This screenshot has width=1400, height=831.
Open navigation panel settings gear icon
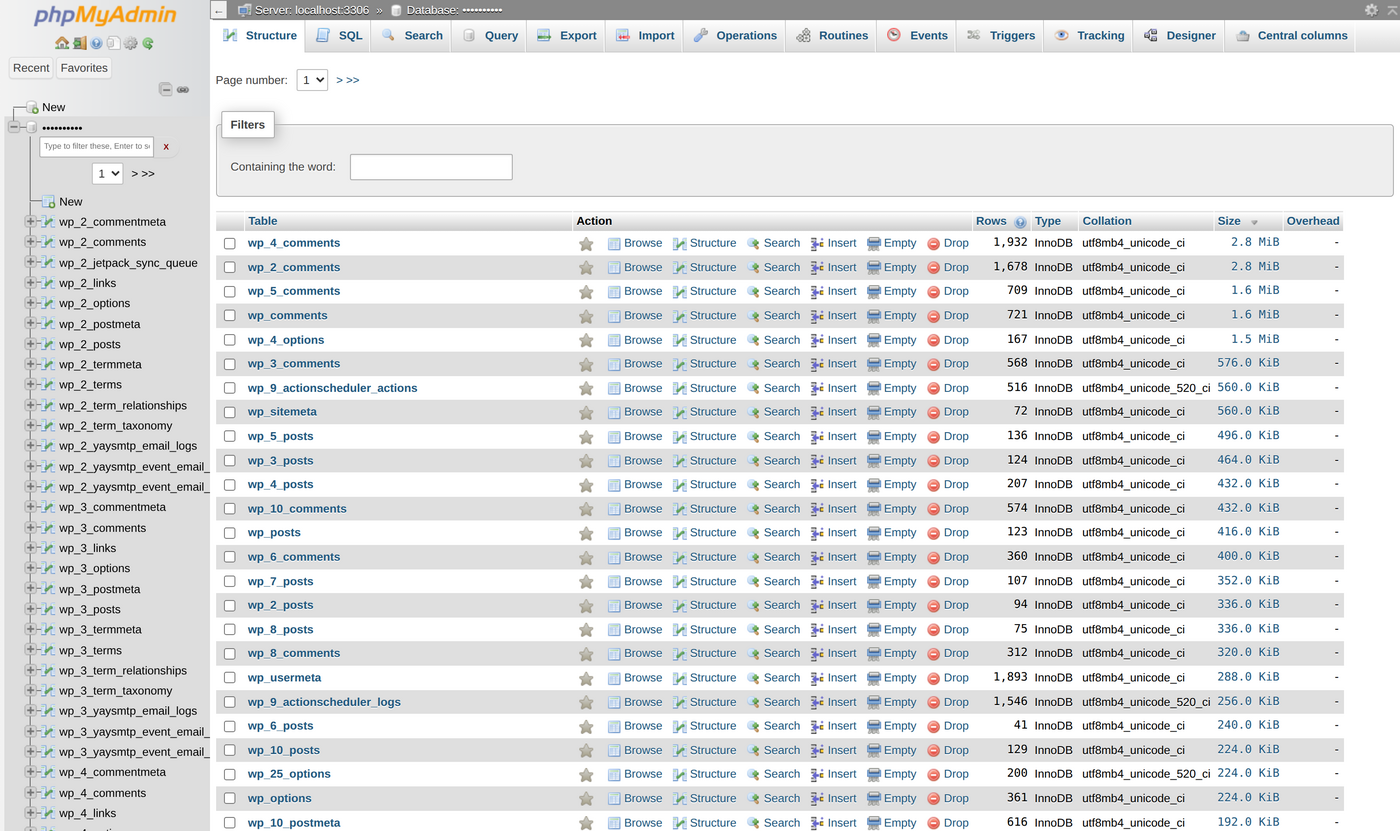tap(130, 43)
